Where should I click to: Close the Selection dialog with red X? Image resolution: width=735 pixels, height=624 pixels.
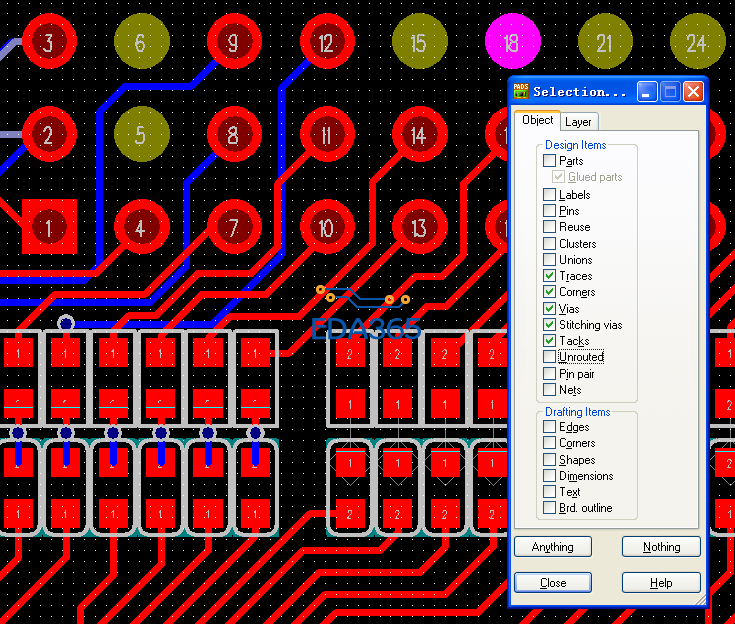click(x=693, y=92)
